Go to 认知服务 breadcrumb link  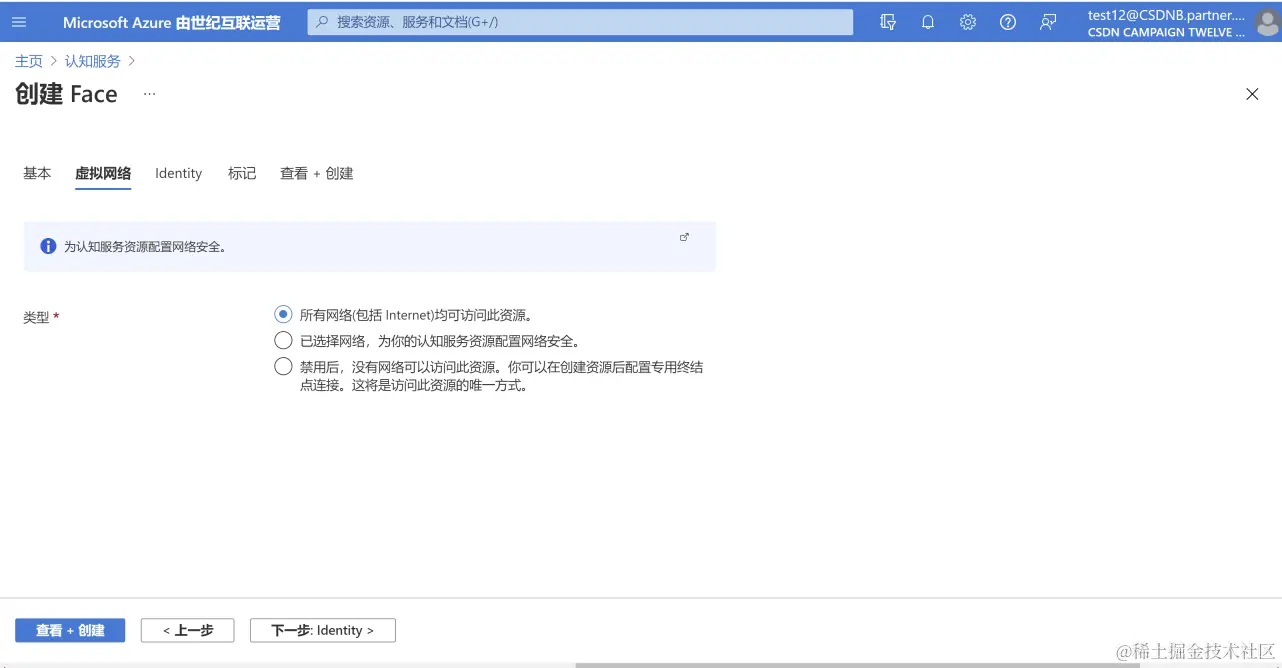(x=93, y=61)
